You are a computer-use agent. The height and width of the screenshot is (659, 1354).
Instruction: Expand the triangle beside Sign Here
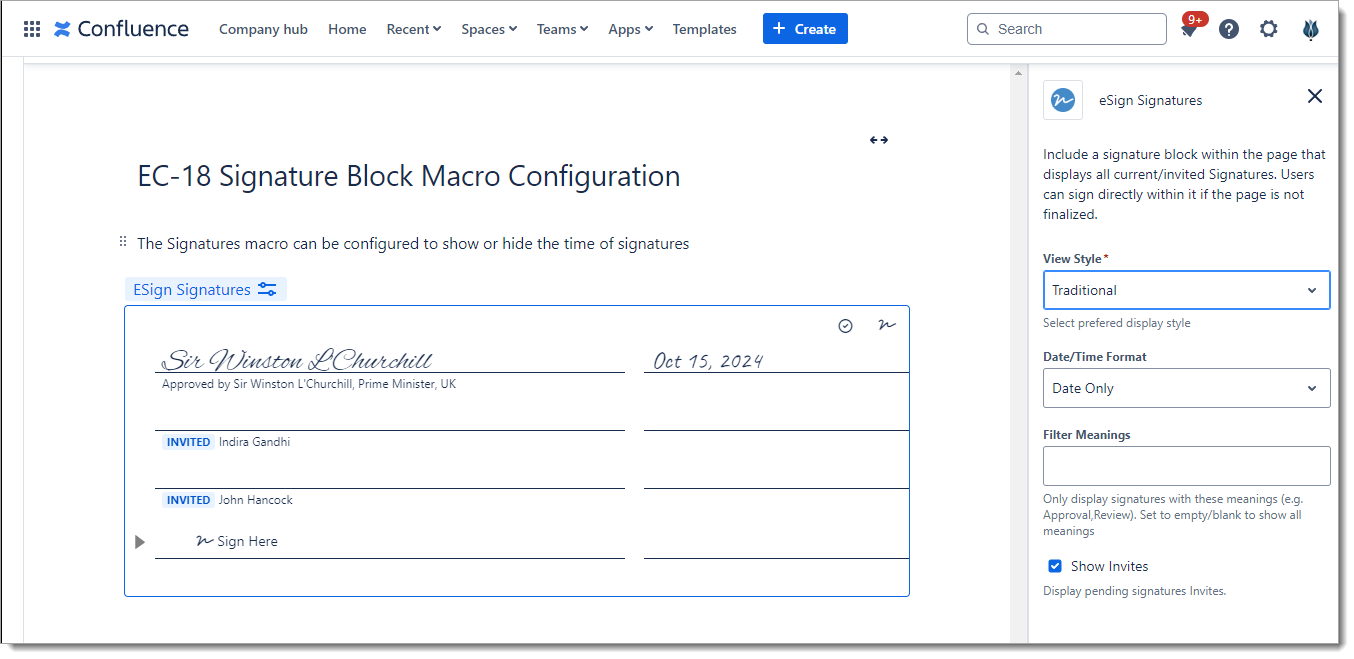[140, 542]
